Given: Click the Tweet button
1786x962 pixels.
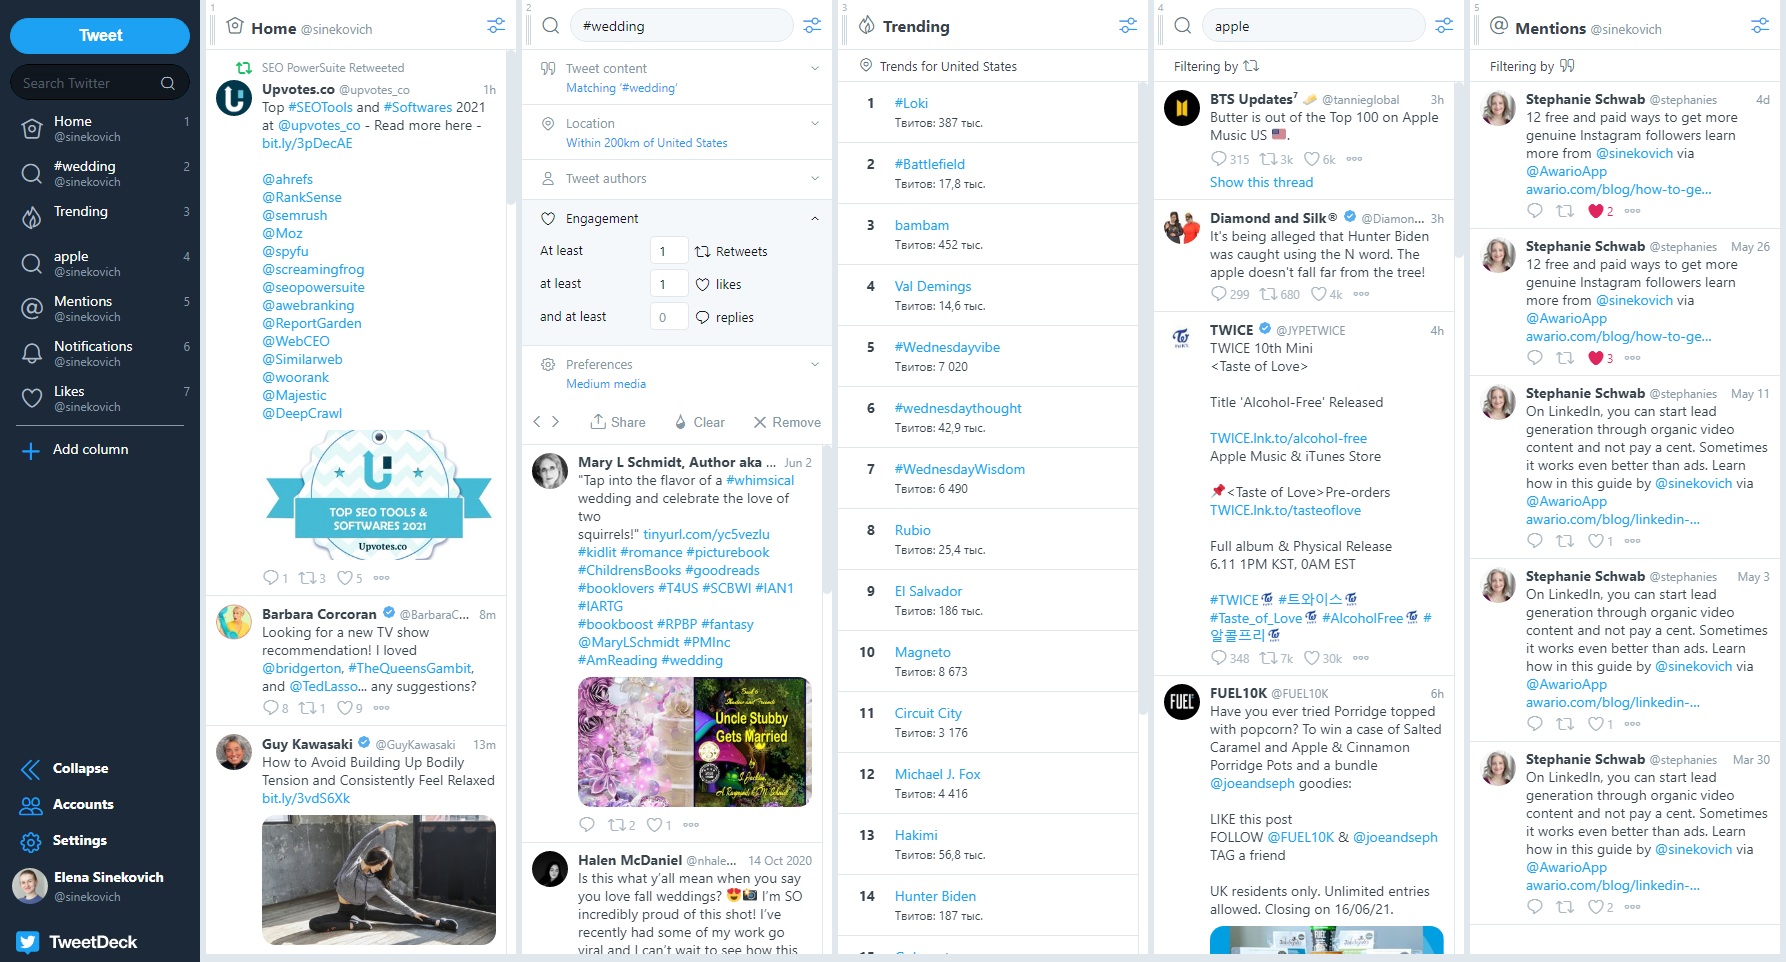Looking at the screenshot, I should (x=100, y=36).
